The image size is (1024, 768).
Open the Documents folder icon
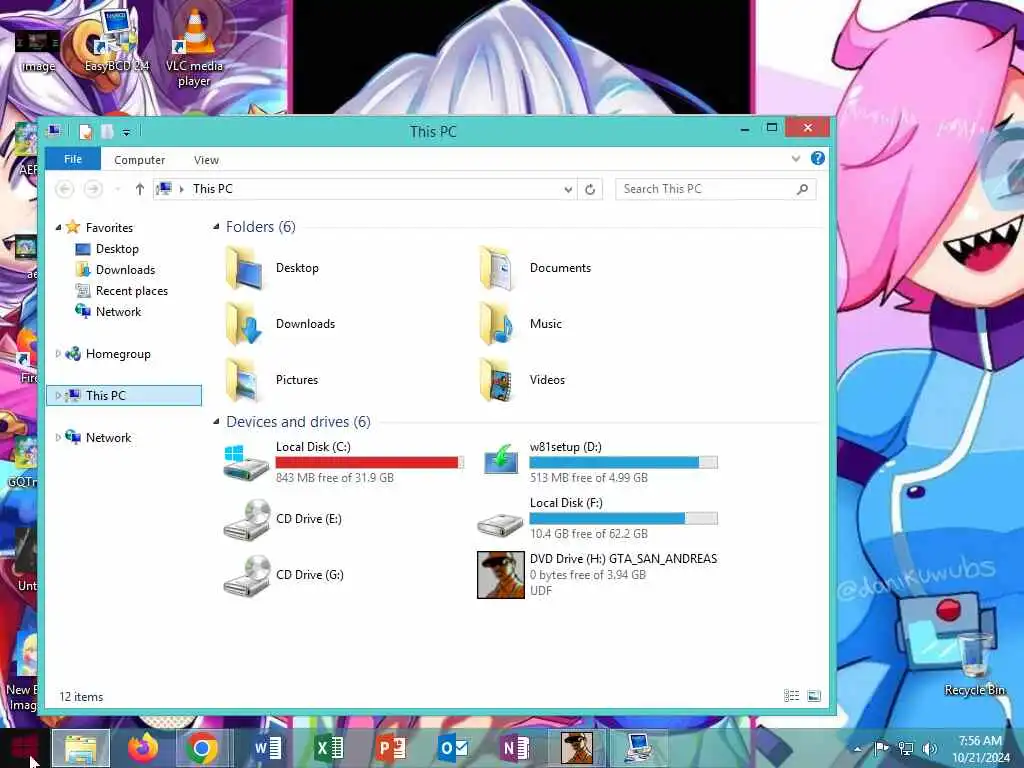click(x=498, y=268)
